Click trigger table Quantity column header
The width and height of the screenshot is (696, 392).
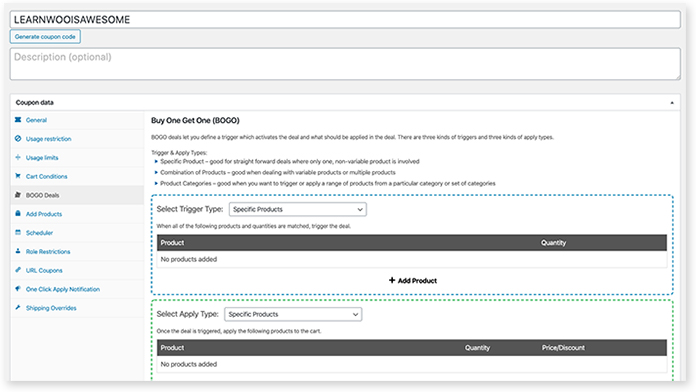[554, 243]
